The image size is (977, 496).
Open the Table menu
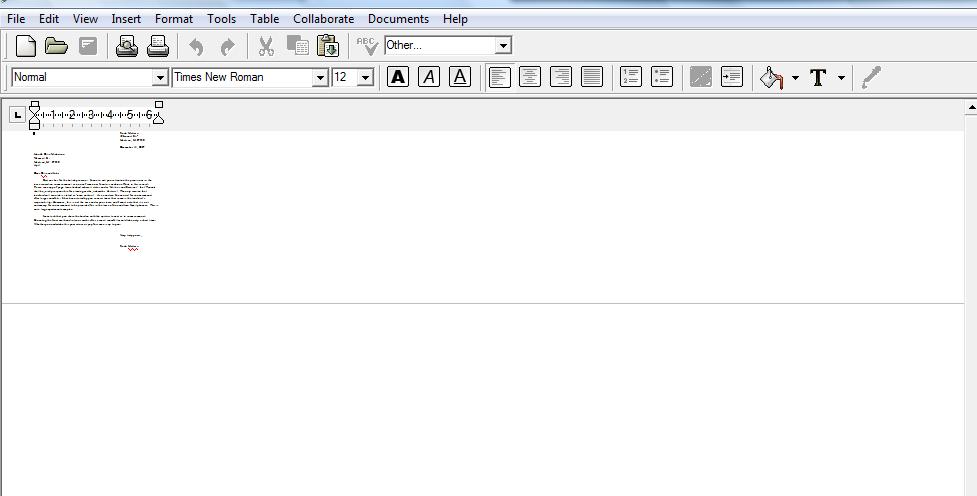click(264, 18)
